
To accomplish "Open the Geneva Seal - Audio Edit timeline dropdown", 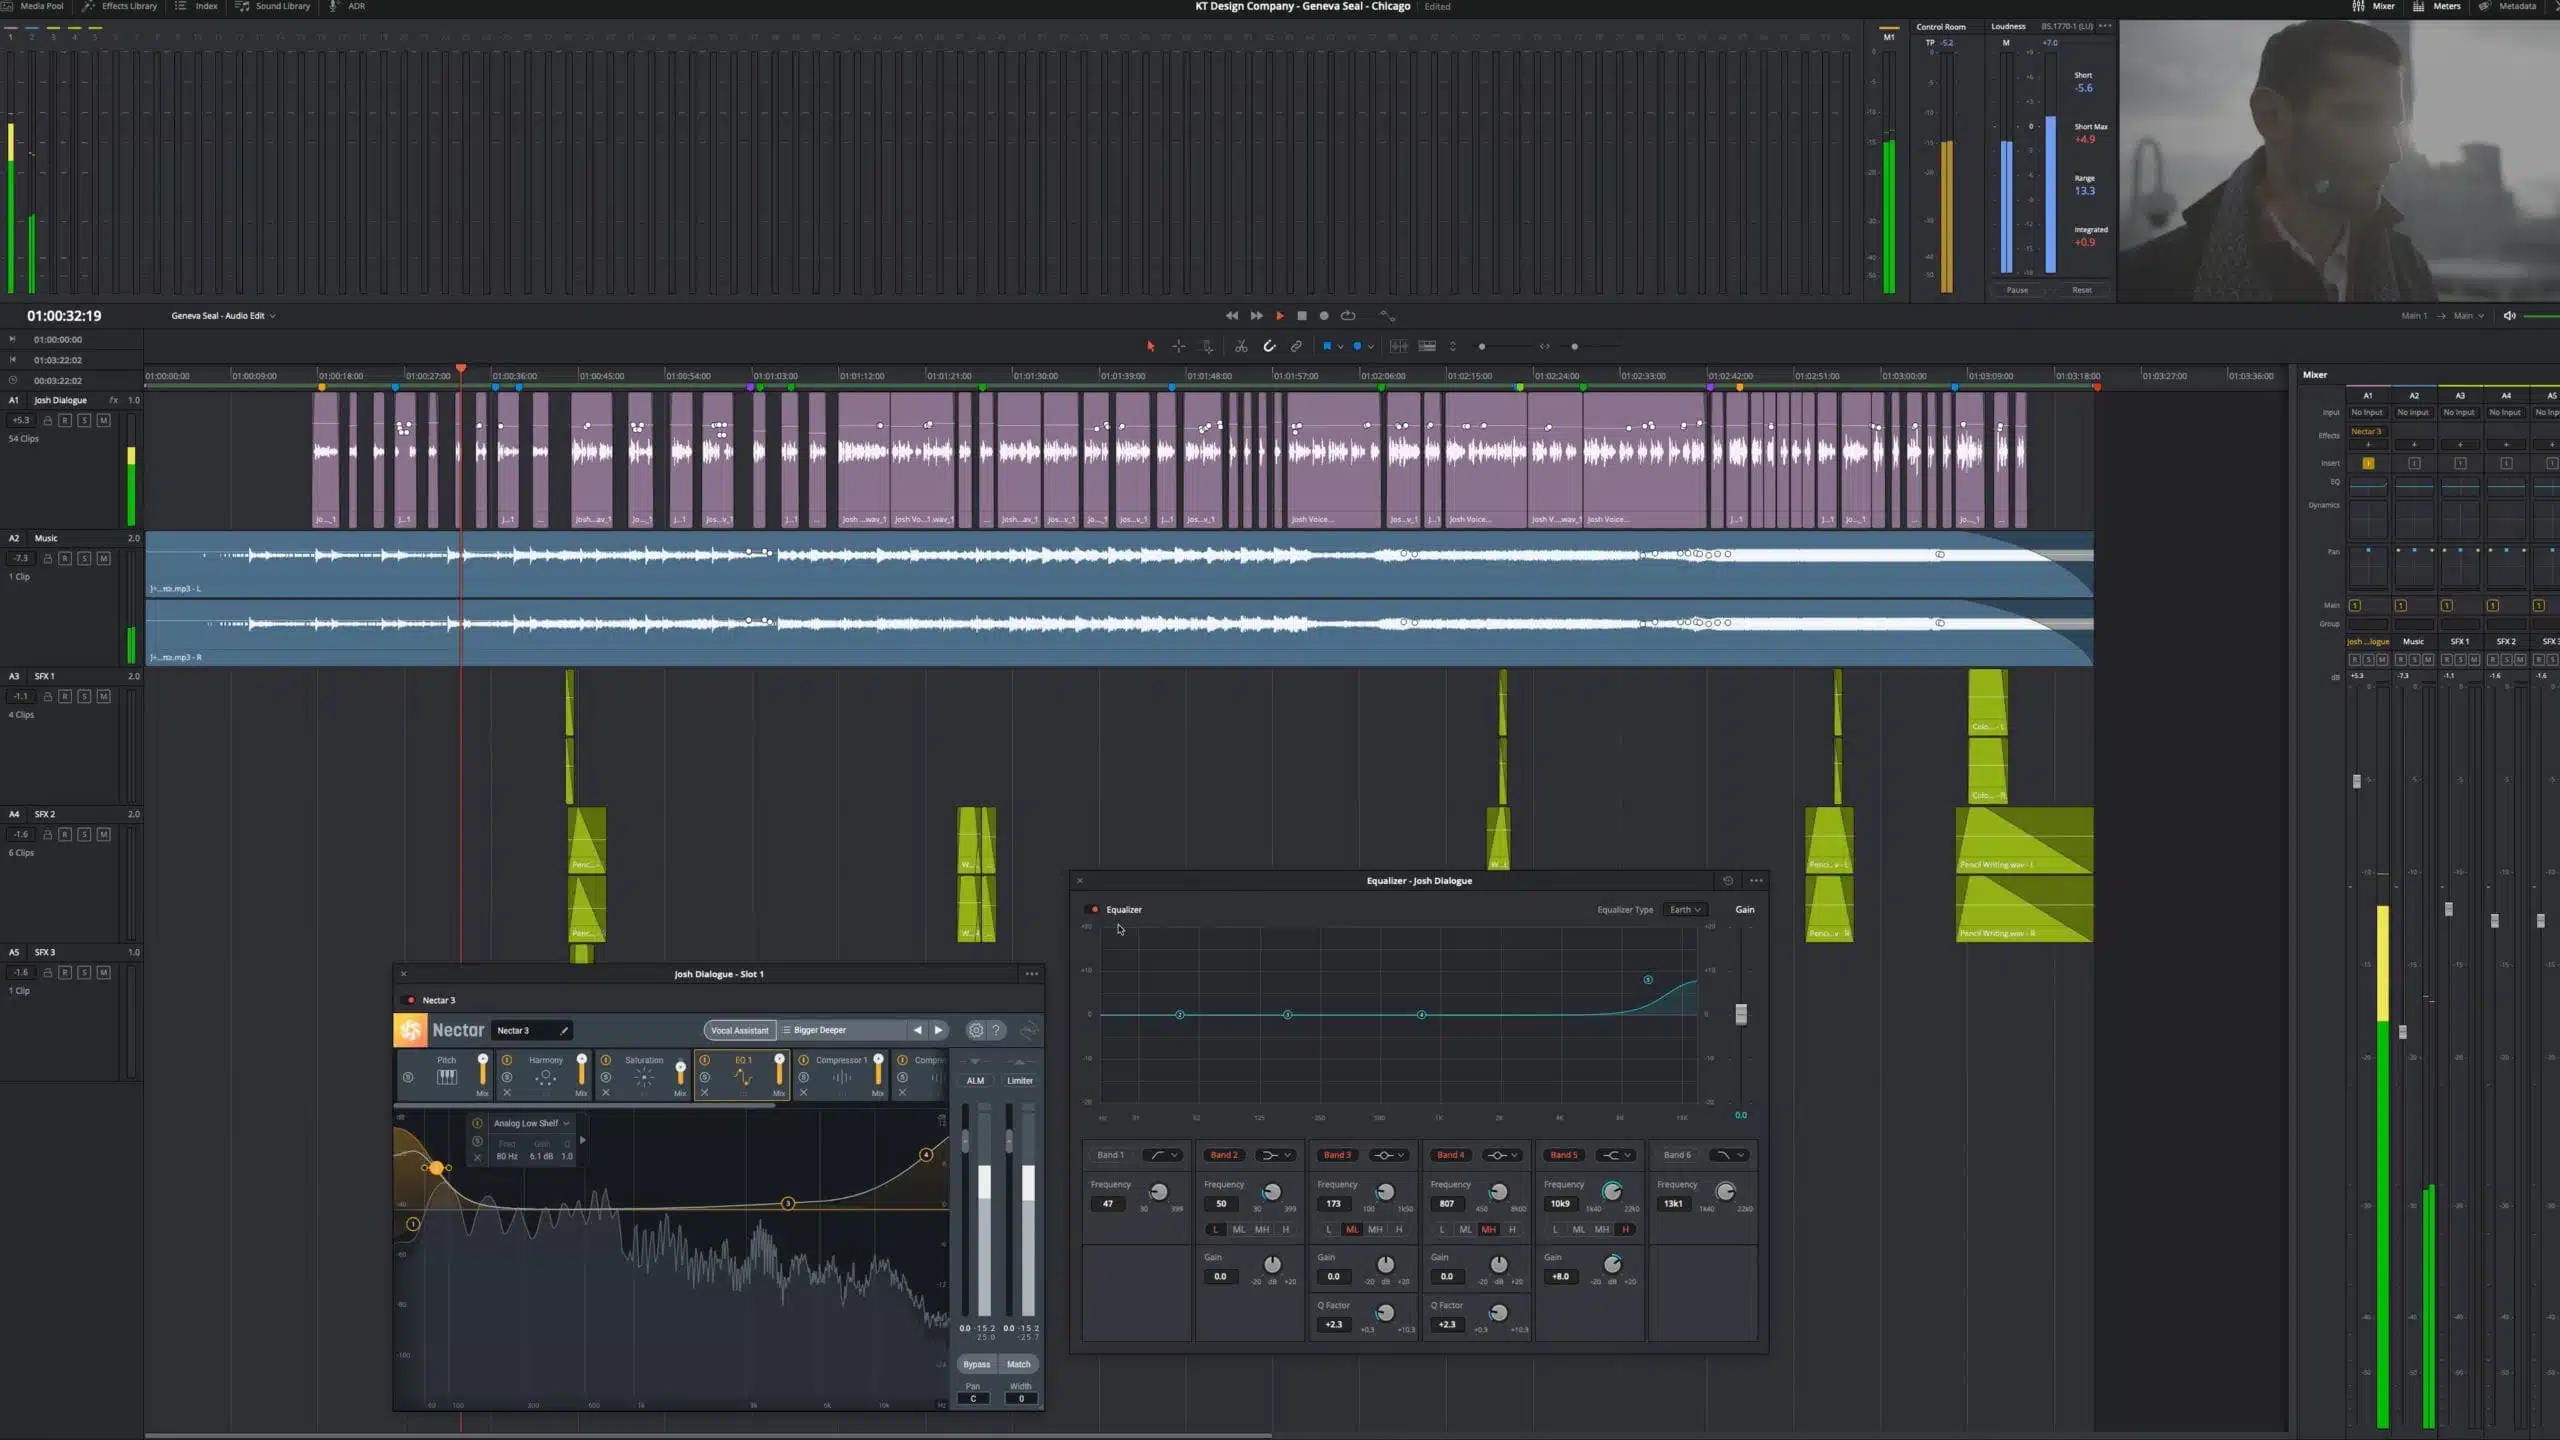I will click(x=223, y=315).
